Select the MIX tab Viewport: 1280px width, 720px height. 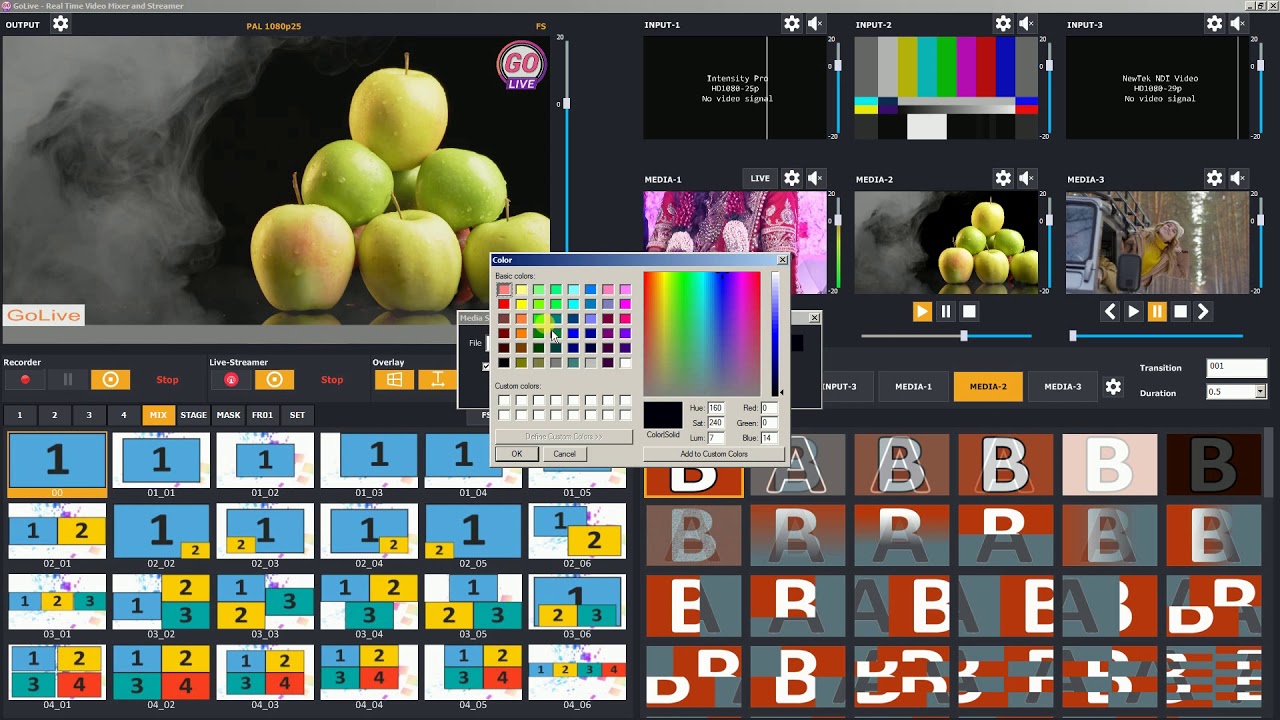click(x=158, y=415)
